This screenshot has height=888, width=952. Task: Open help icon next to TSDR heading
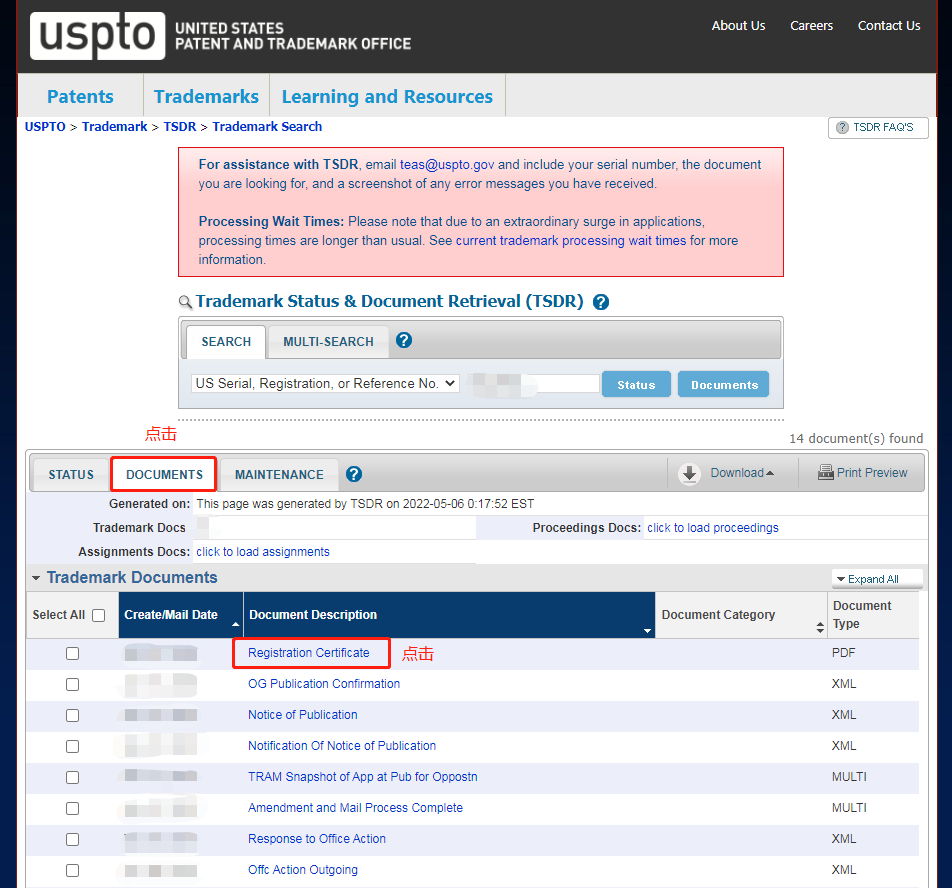(600, 302)
